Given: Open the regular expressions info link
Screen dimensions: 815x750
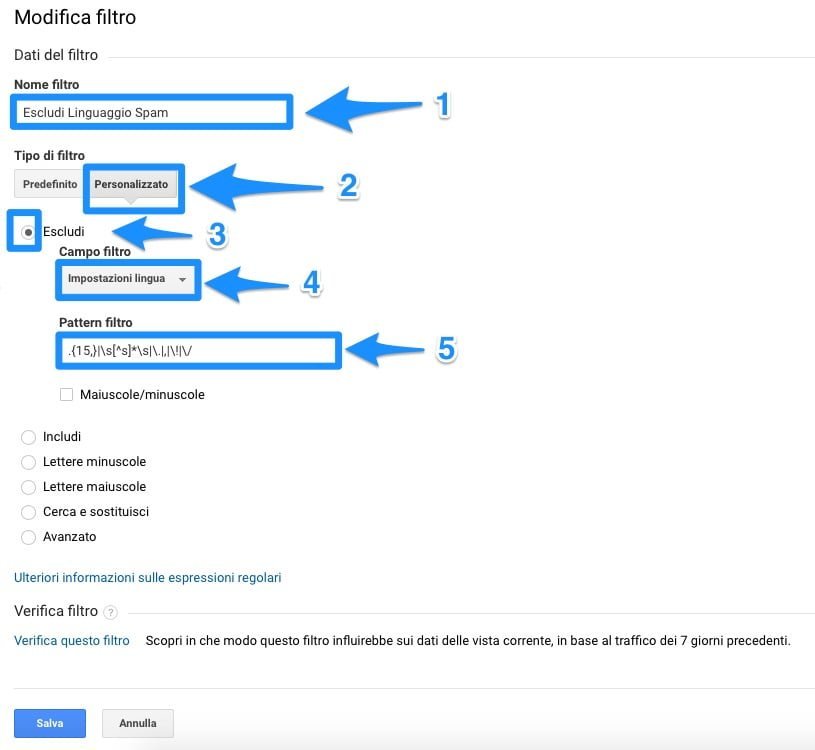Looking at the screenshot, I should 148,577.
